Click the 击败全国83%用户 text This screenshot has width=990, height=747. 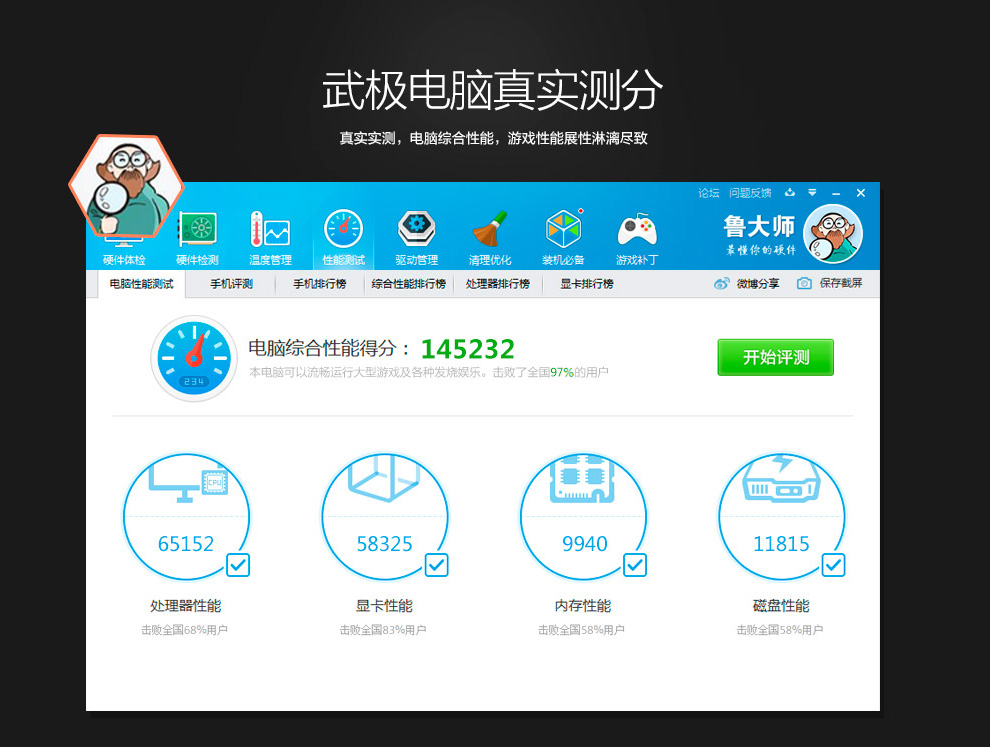click(383, 630)
